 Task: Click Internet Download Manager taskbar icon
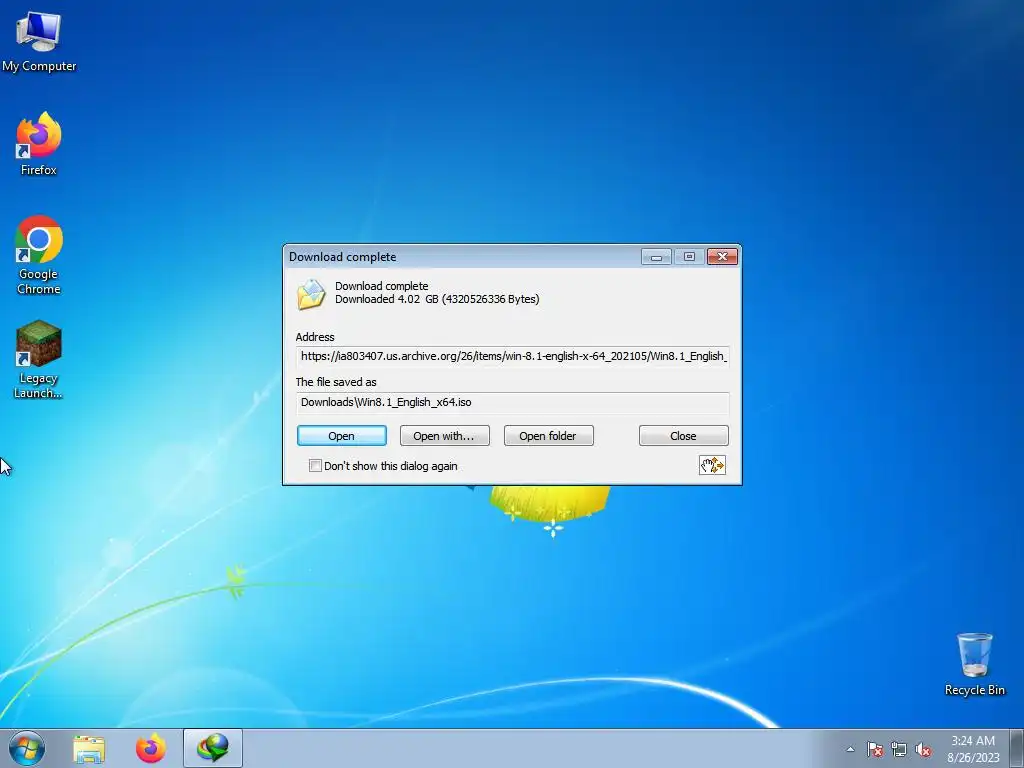(213, 748)
